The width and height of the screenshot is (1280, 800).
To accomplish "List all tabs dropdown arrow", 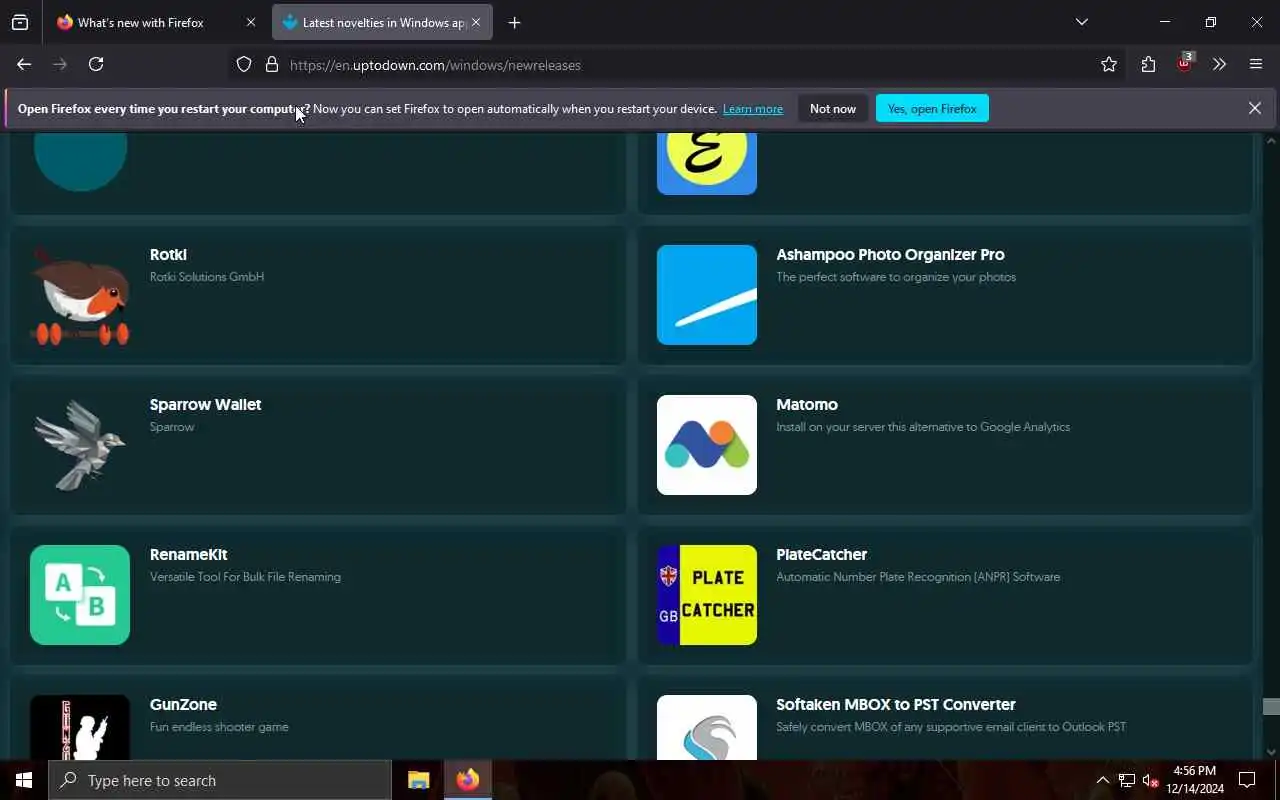I will pyautogui.click(x=1081, y=22).
